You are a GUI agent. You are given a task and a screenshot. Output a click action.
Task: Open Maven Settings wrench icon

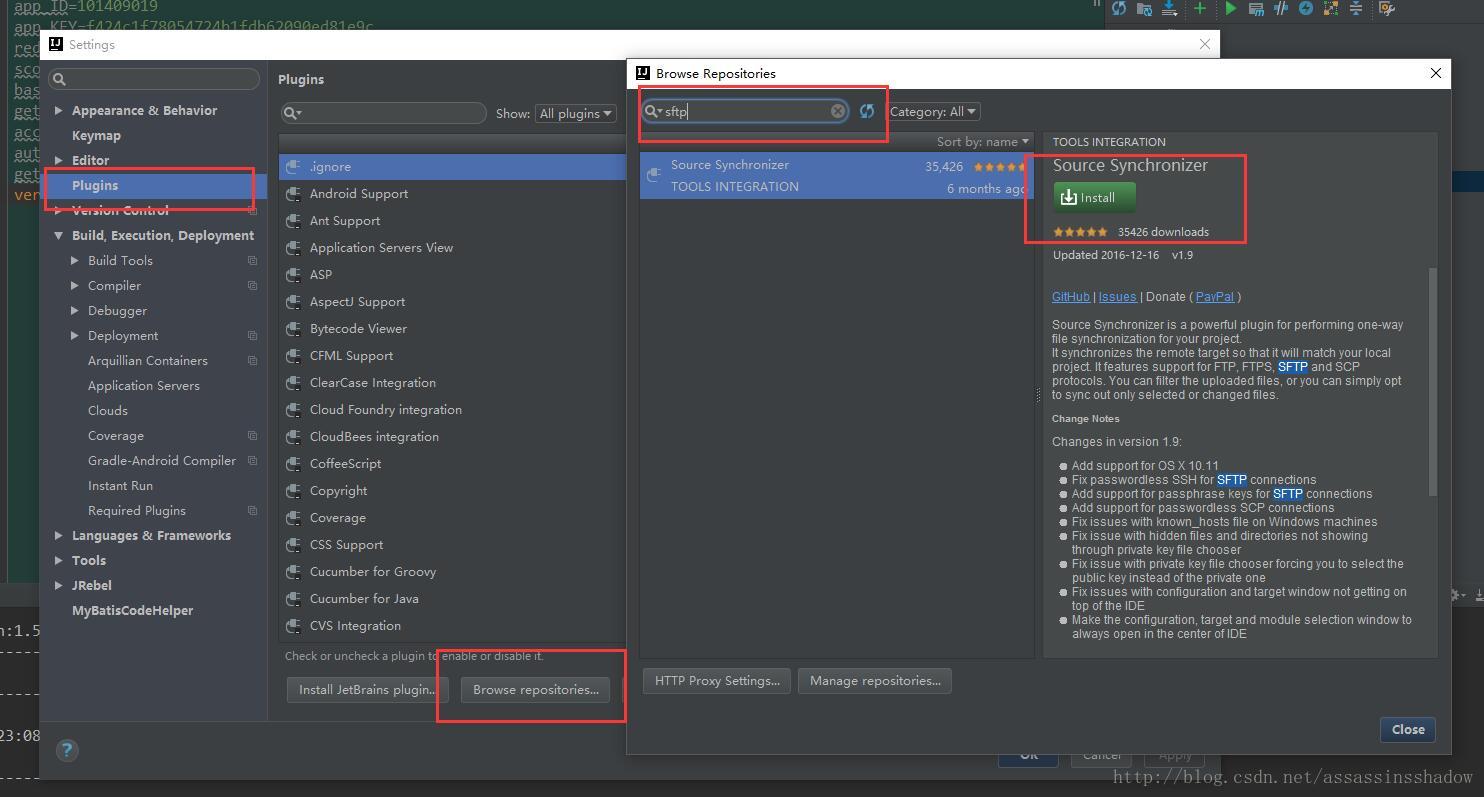click(x=1387, y=9)
